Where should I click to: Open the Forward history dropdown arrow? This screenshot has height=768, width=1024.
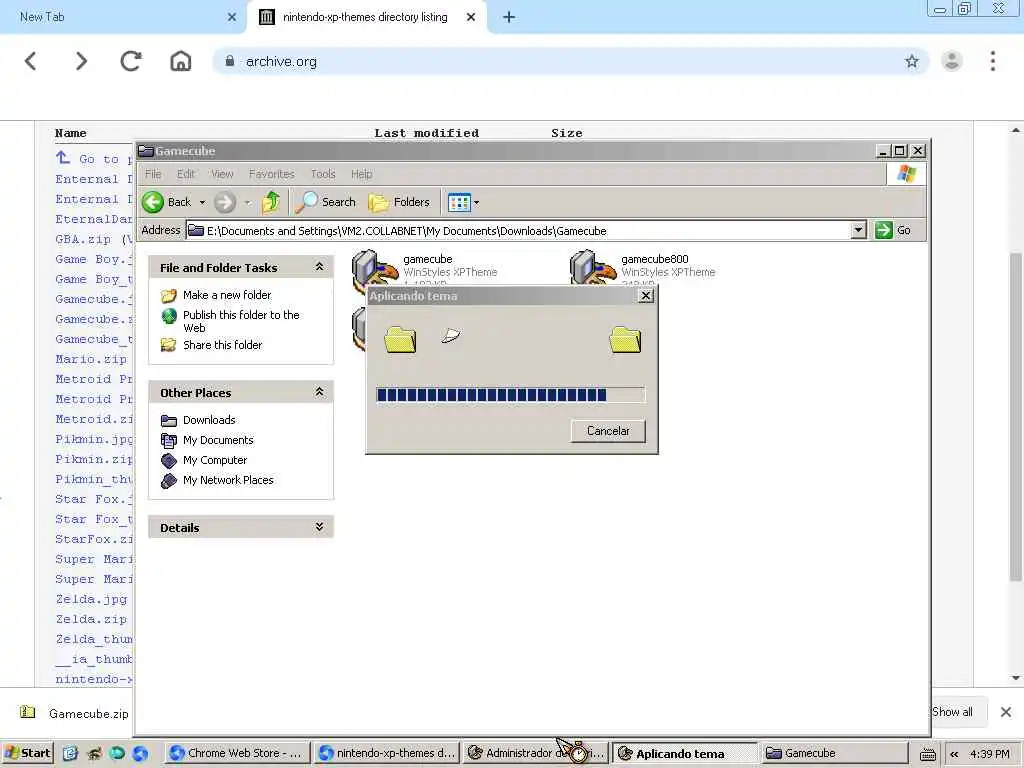[x=248, y=202]
